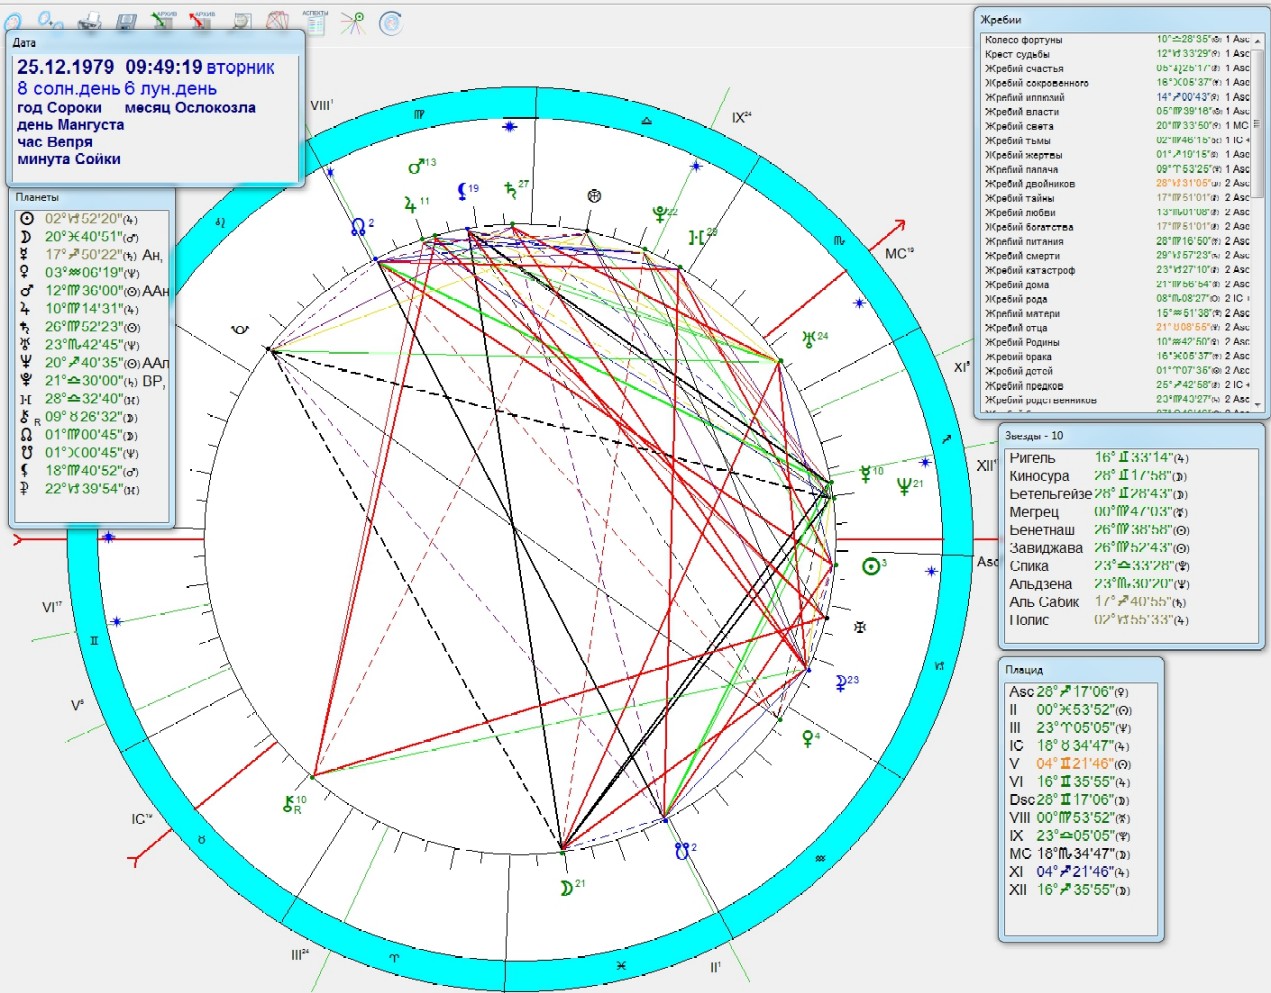
Task: Click the red-arrow Архив toolbar icon
Action: point(200,20)
